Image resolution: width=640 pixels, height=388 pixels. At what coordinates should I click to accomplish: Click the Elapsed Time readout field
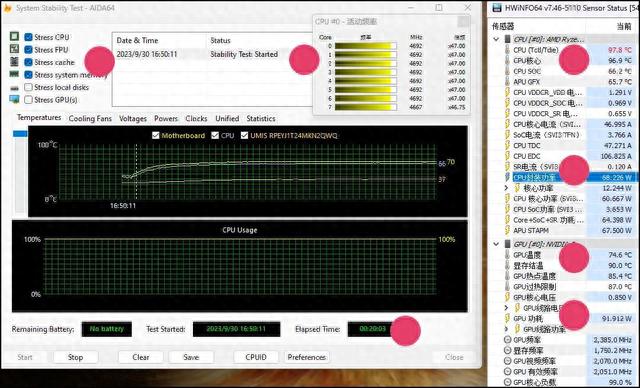373,329
